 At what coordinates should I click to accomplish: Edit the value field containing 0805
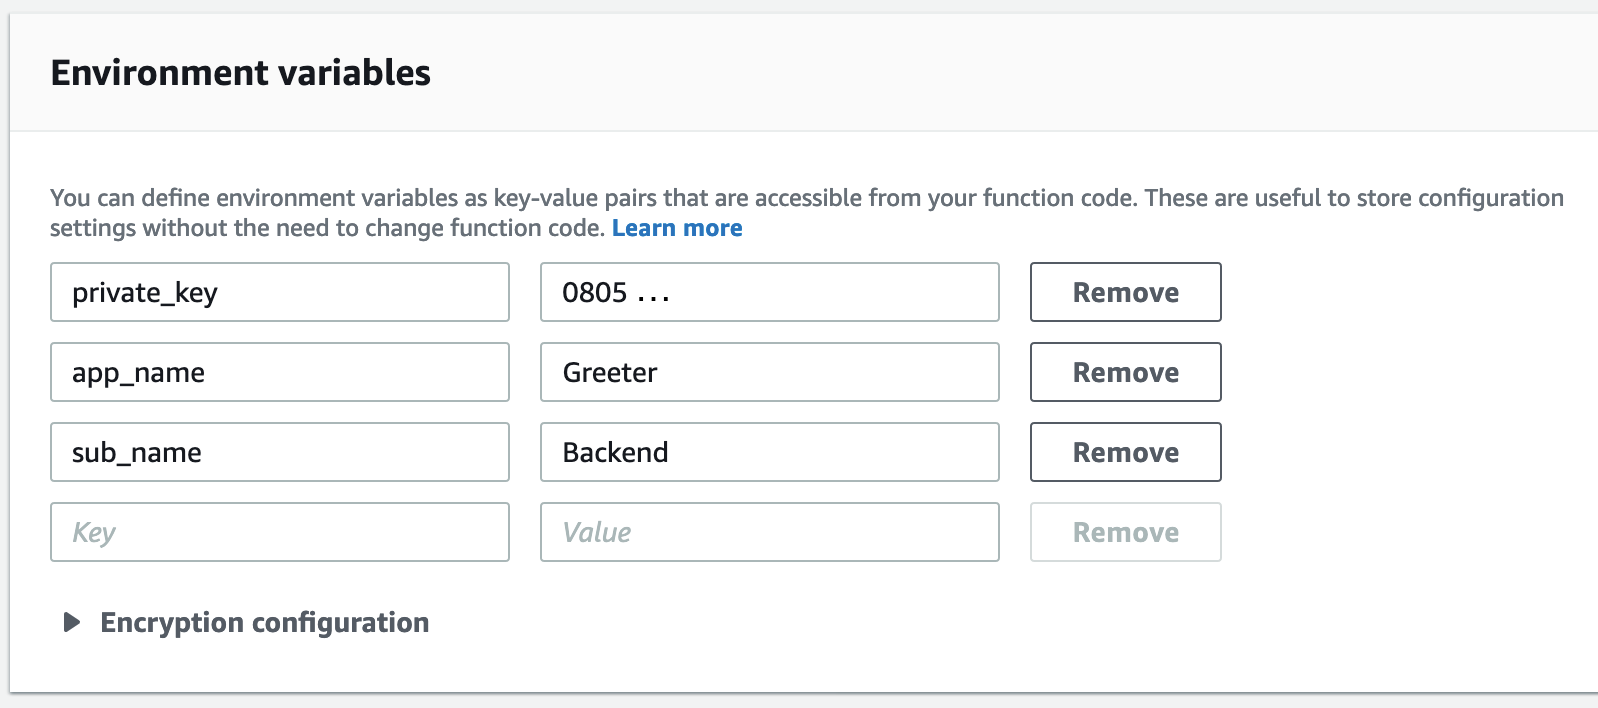click(770, 292)
